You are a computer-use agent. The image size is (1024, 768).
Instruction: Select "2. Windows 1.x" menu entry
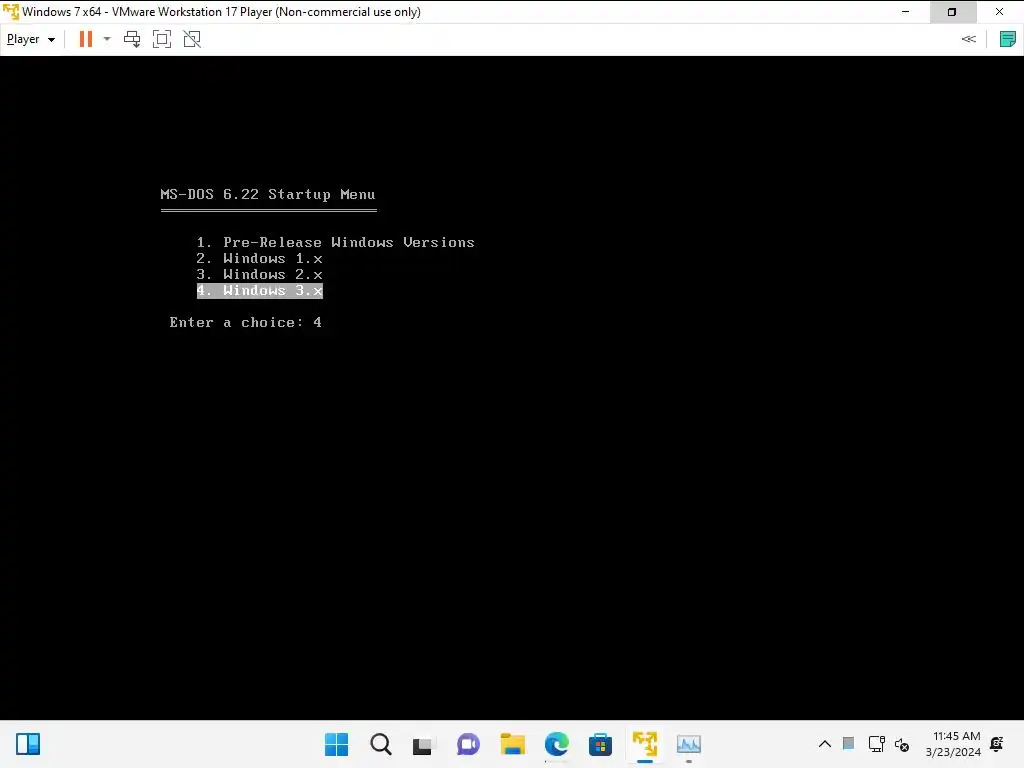coord(260,259)
